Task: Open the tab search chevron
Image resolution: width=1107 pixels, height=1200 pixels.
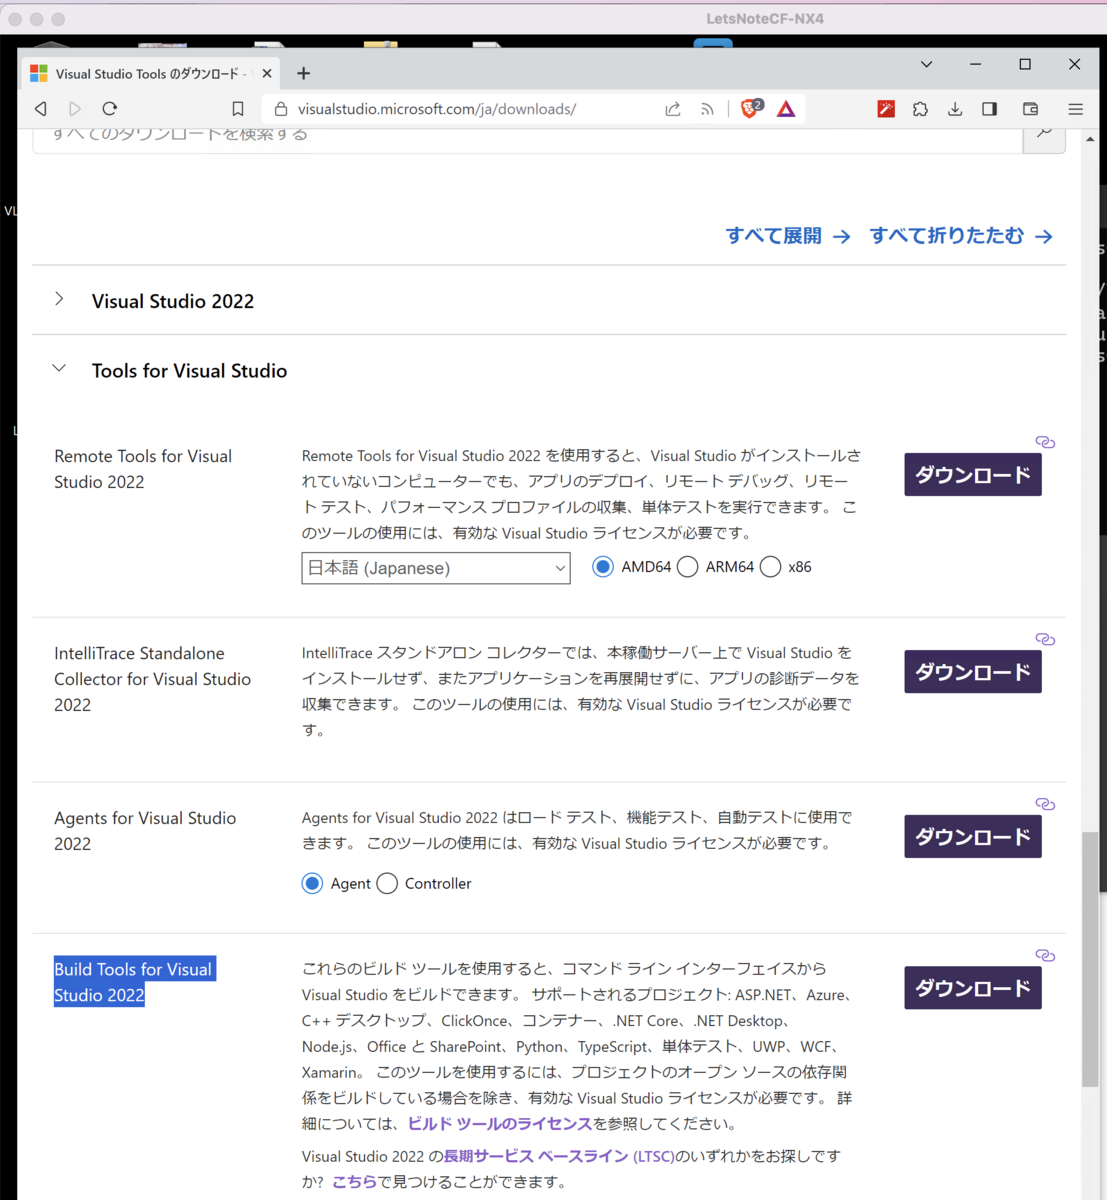Action: point(927,64)
